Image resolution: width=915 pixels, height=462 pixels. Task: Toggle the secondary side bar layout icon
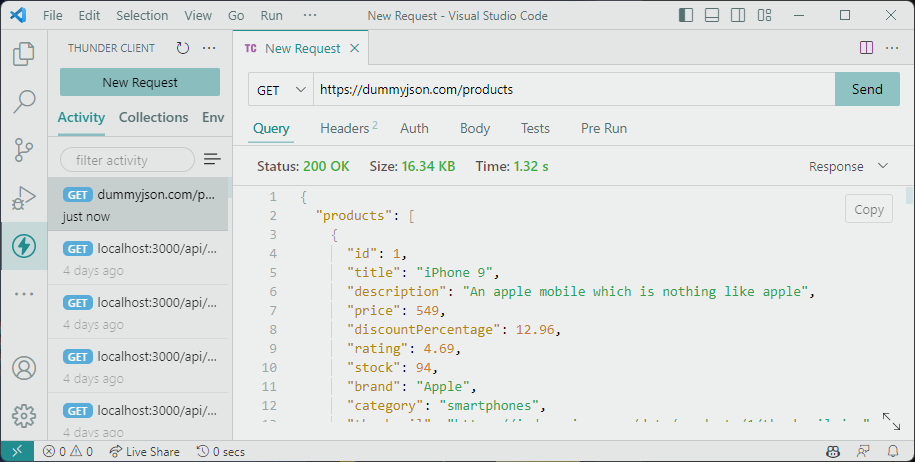(x=738, y=15)
